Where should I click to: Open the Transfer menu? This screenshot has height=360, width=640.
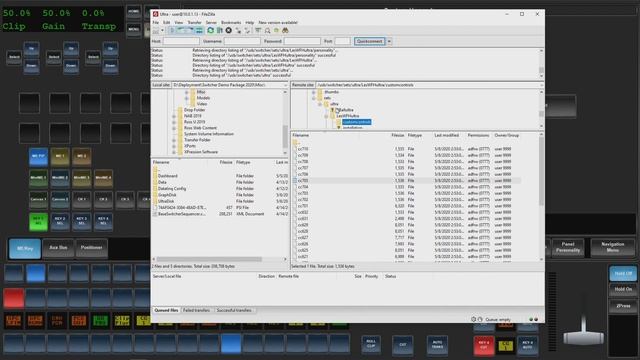194,22
